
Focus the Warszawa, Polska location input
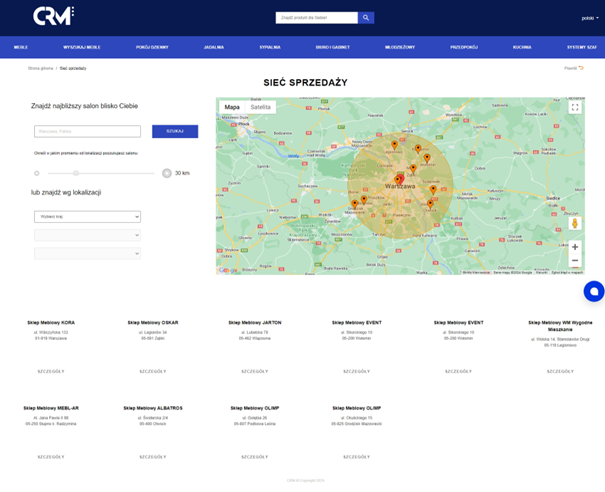pos(88,131)
